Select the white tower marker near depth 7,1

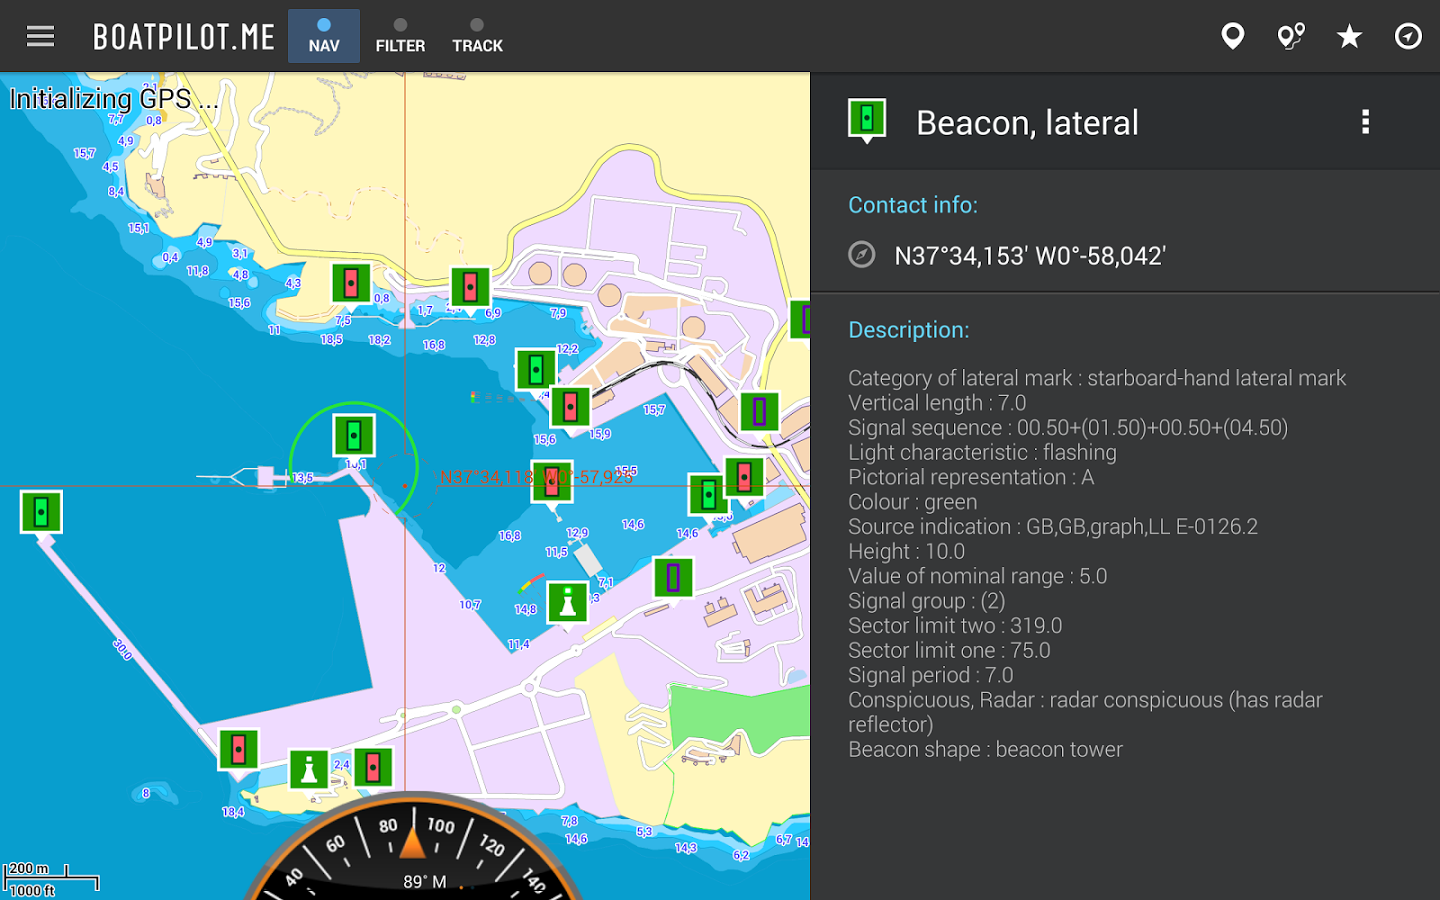[568, 604]
